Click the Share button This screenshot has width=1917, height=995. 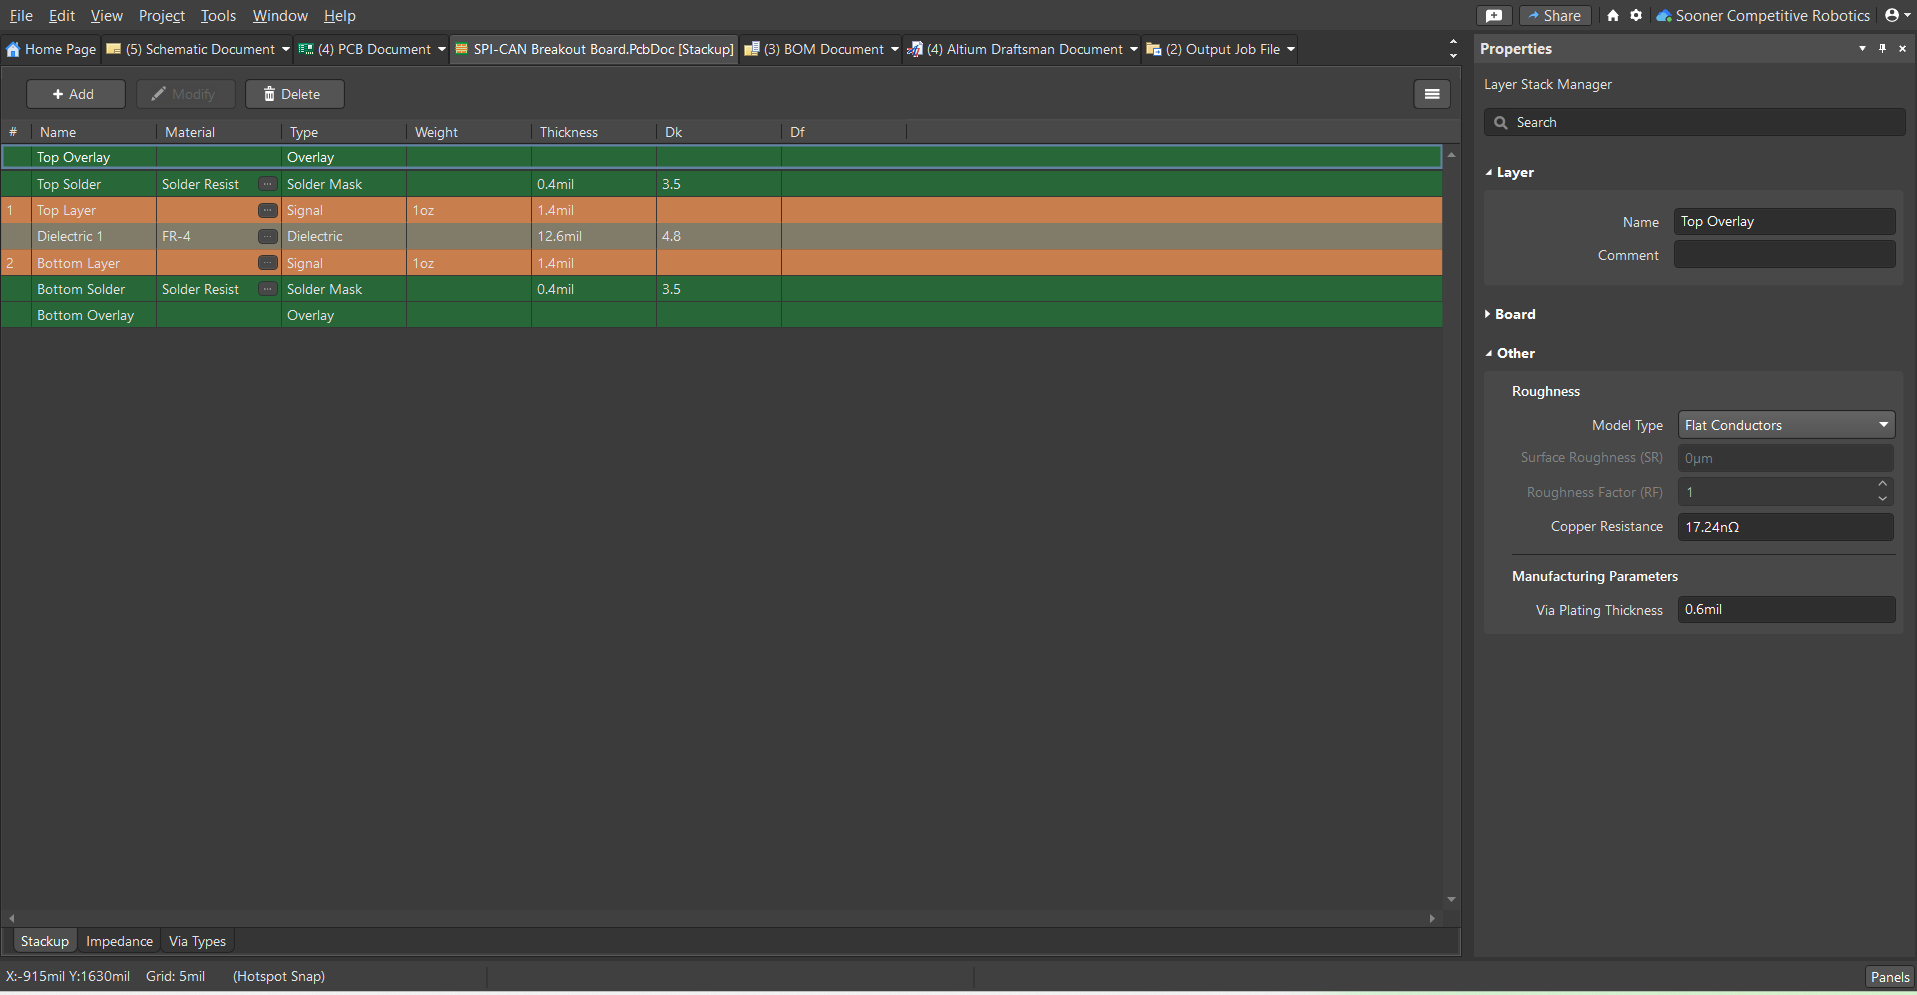pyautogui.click(x=1554, y=16)
